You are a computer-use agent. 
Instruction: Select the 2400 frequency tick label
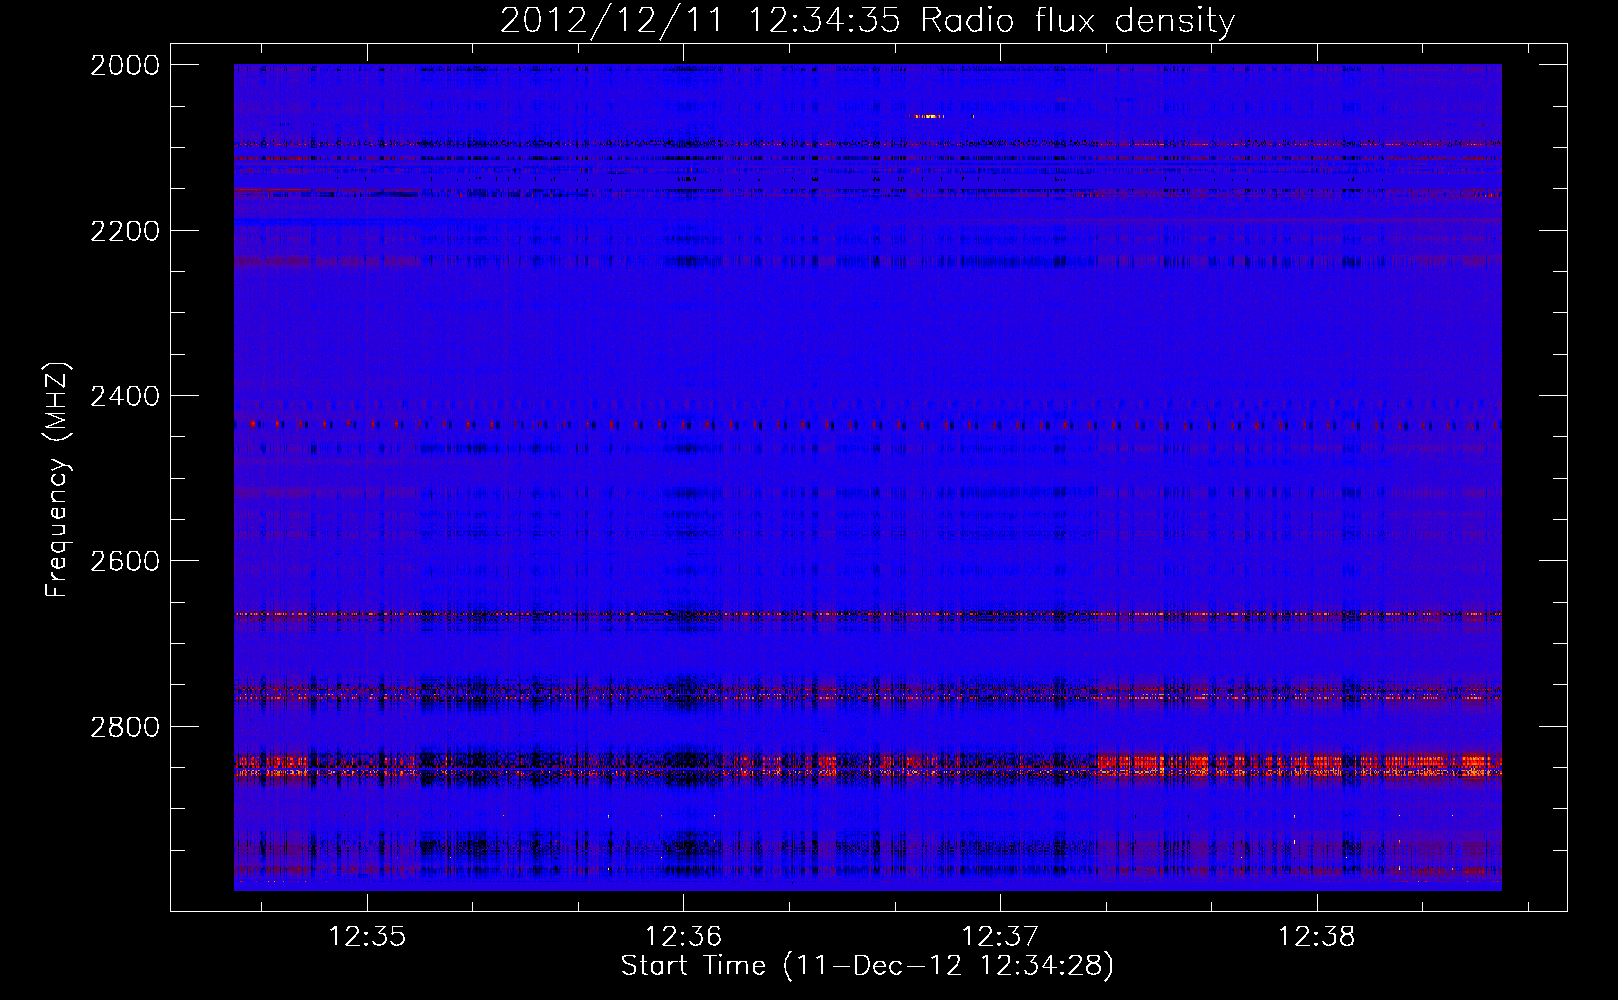125,396
